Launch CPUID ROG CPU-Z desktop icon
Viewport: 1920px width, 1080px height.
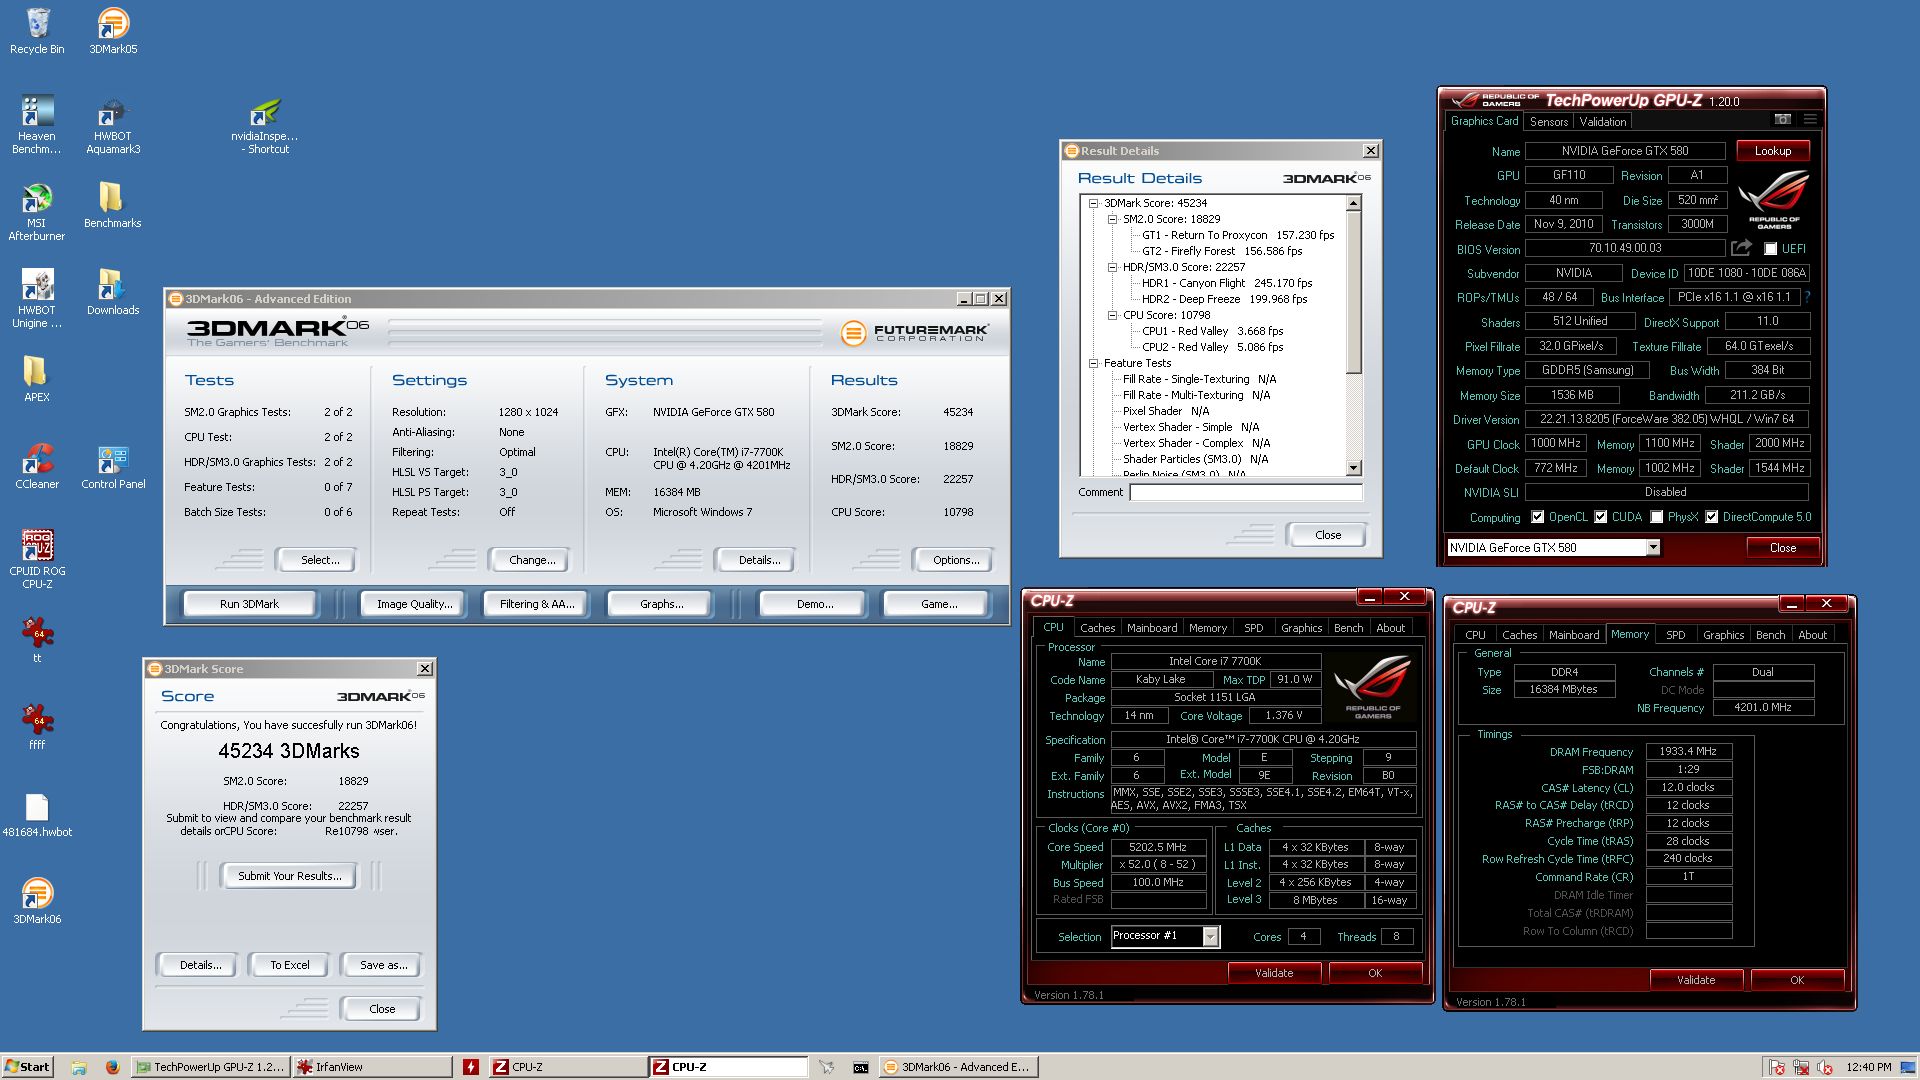tap(37, 560)
